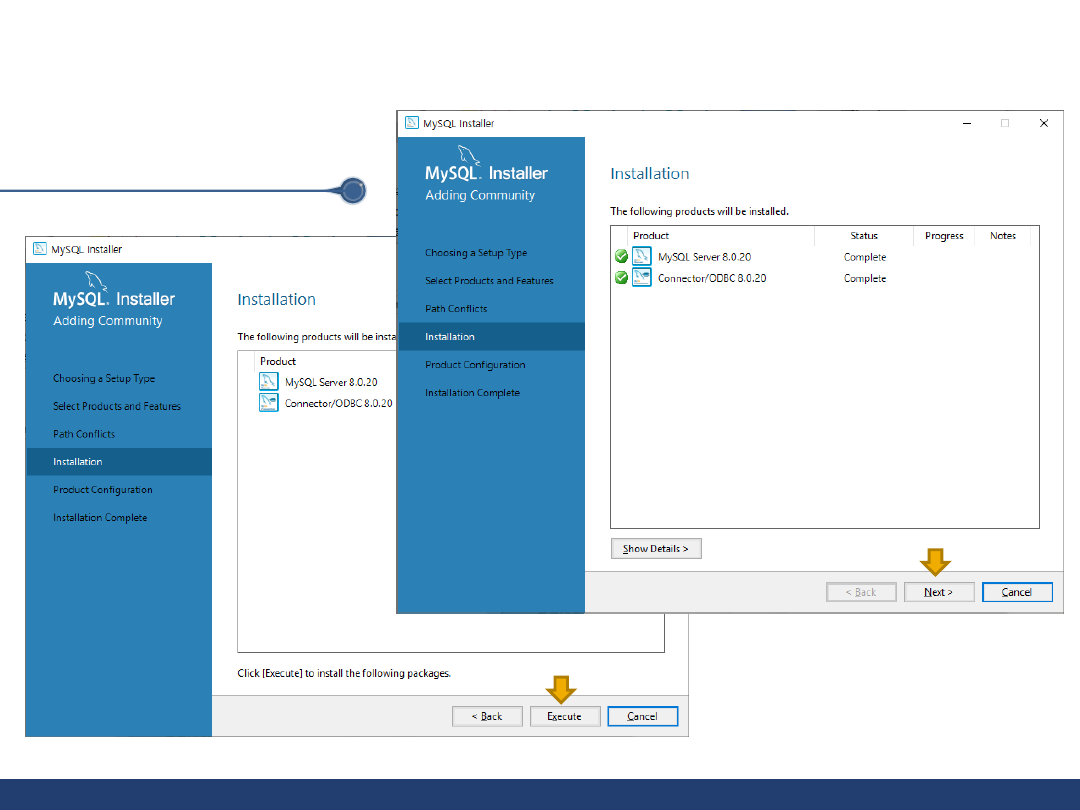Screen dimensions: 1080x810
Task: Select Path Conflicts step in back window sidebar
Action: pos(84,434)
